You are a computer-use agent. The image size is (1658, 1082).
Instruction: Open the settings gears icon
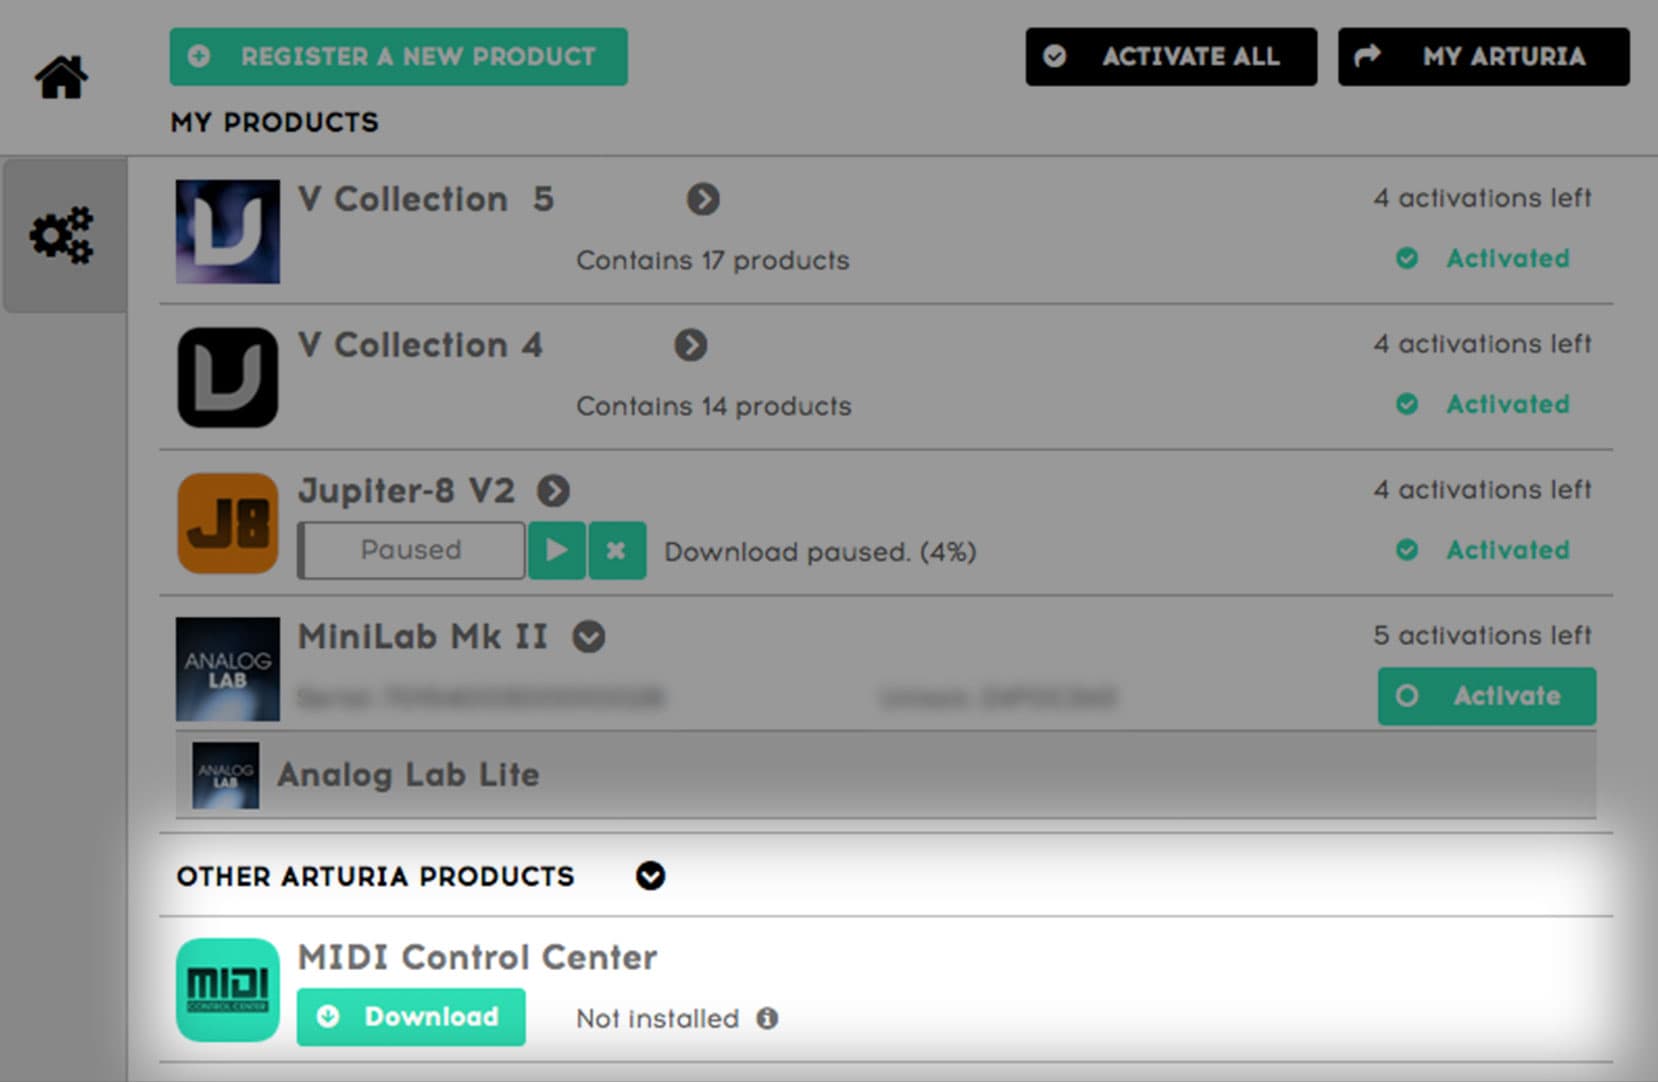(61, 236)
